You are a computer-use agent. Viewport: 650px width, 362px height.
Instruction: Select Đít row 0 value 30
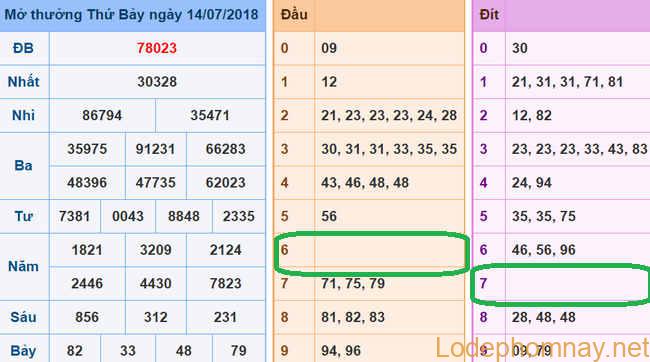(519, 48)
